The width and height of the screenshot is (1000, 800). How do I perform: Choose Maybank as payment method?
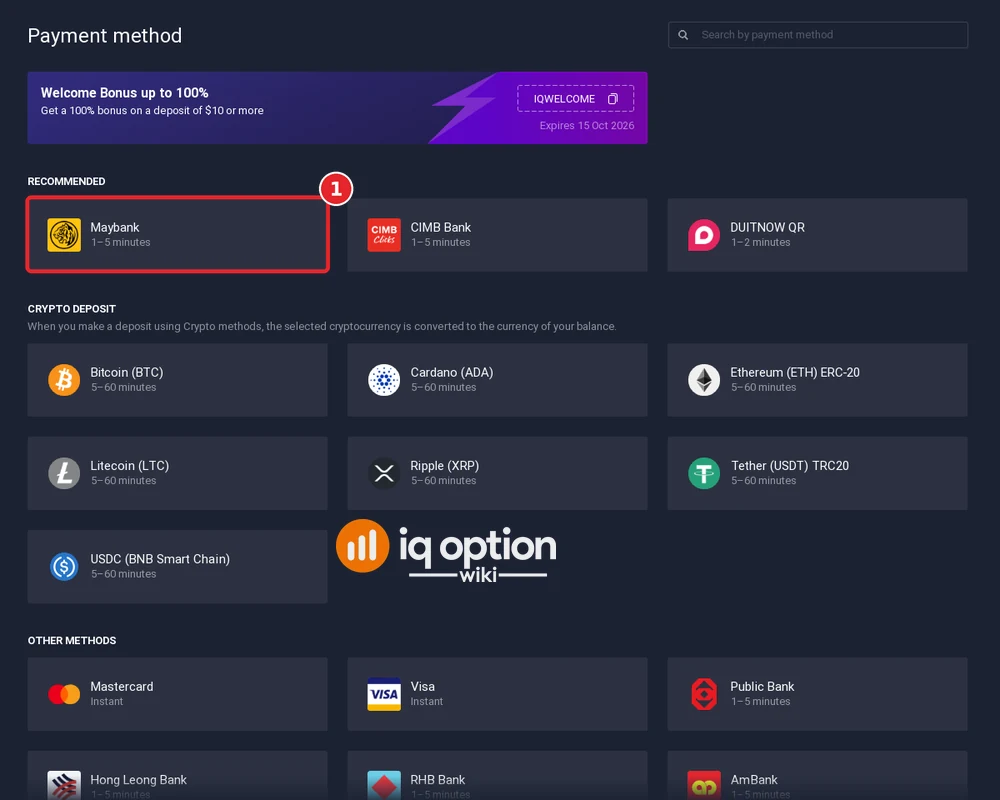[x=177, y=235]
